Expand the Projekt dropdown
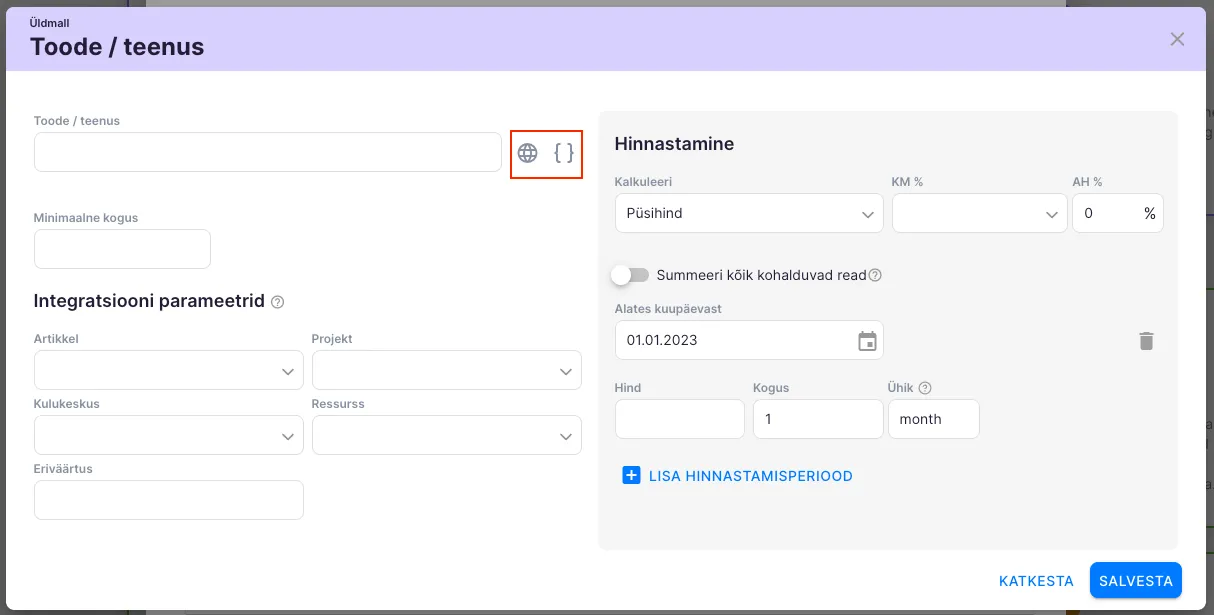This screenshot has height=615, width=1214. (446, 371)
